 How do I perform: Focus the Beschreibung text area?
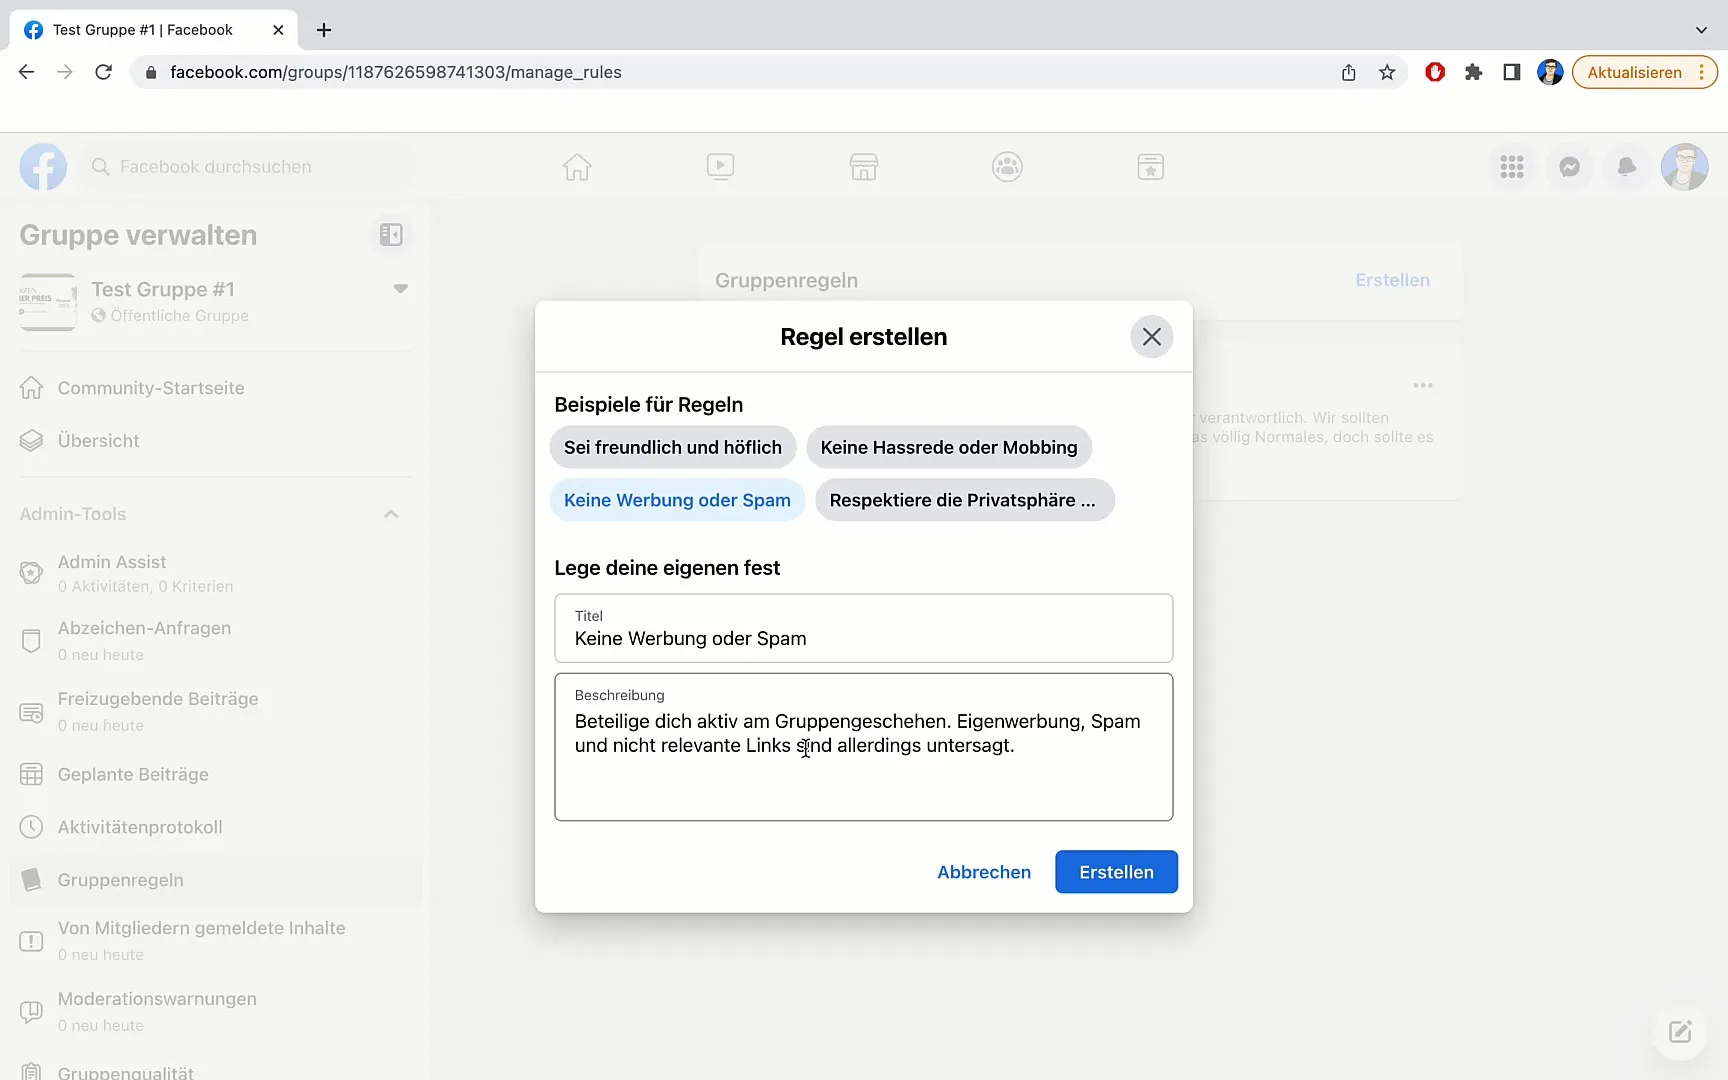864,747
